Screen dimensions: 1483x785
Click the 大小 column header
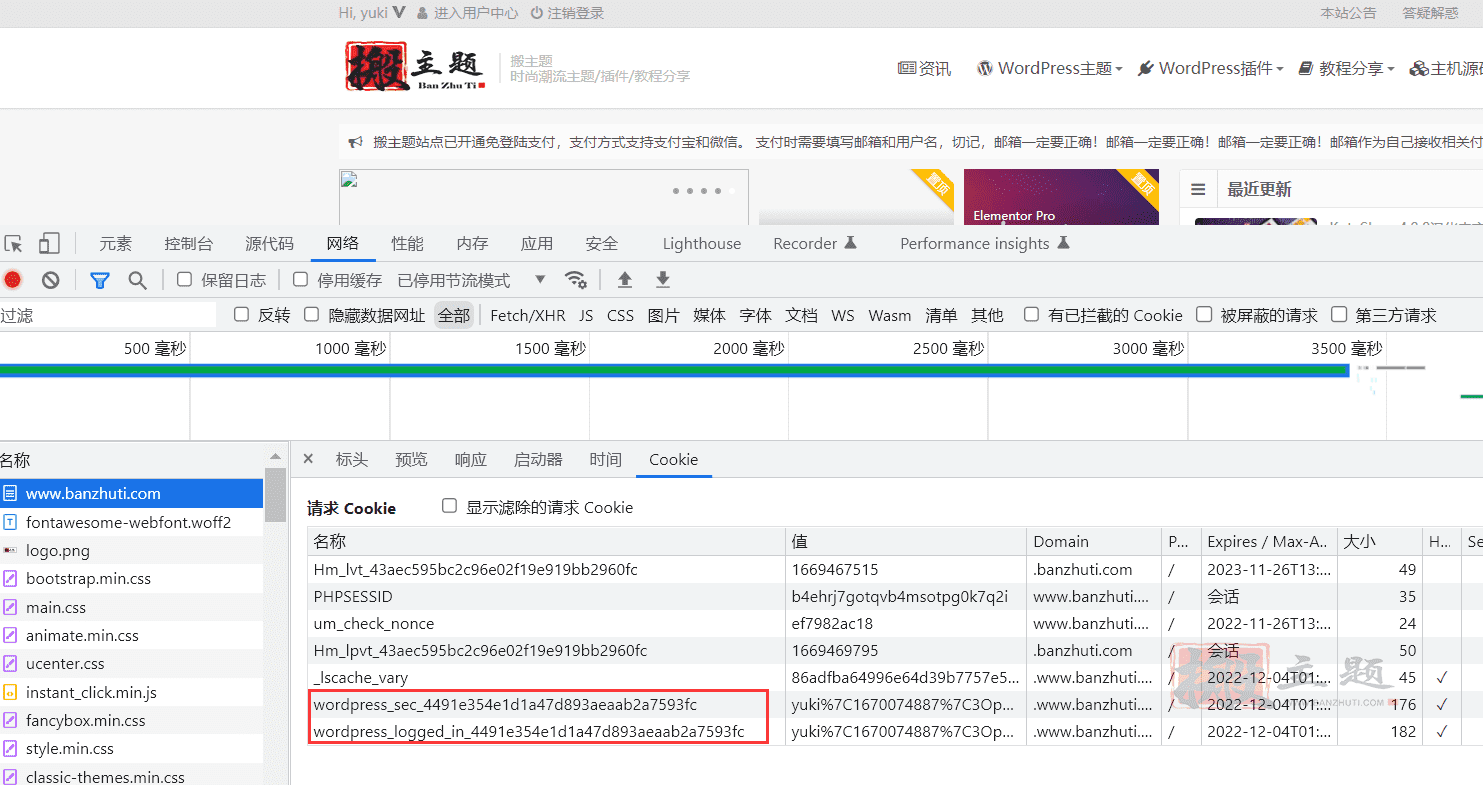(x=1379, y=541)
